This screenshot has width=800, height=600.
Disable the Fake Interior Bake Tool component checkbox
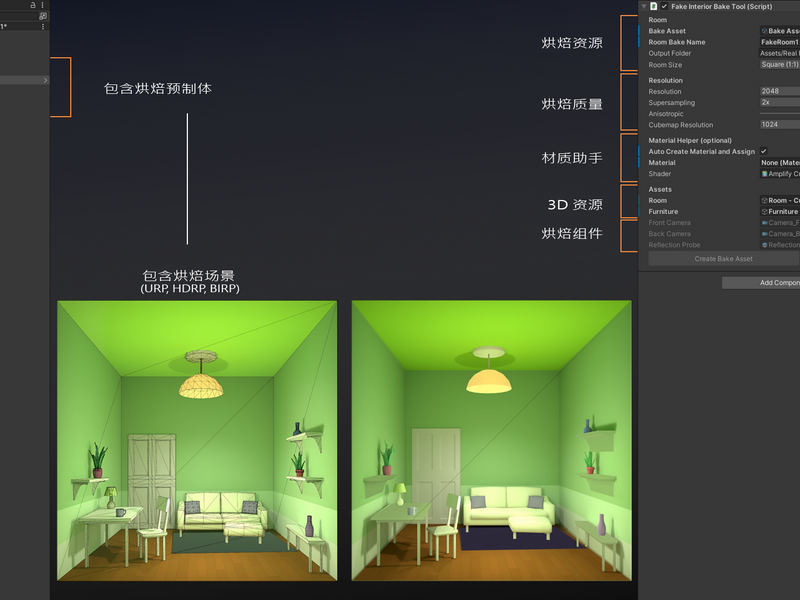[x=664, y=6]
